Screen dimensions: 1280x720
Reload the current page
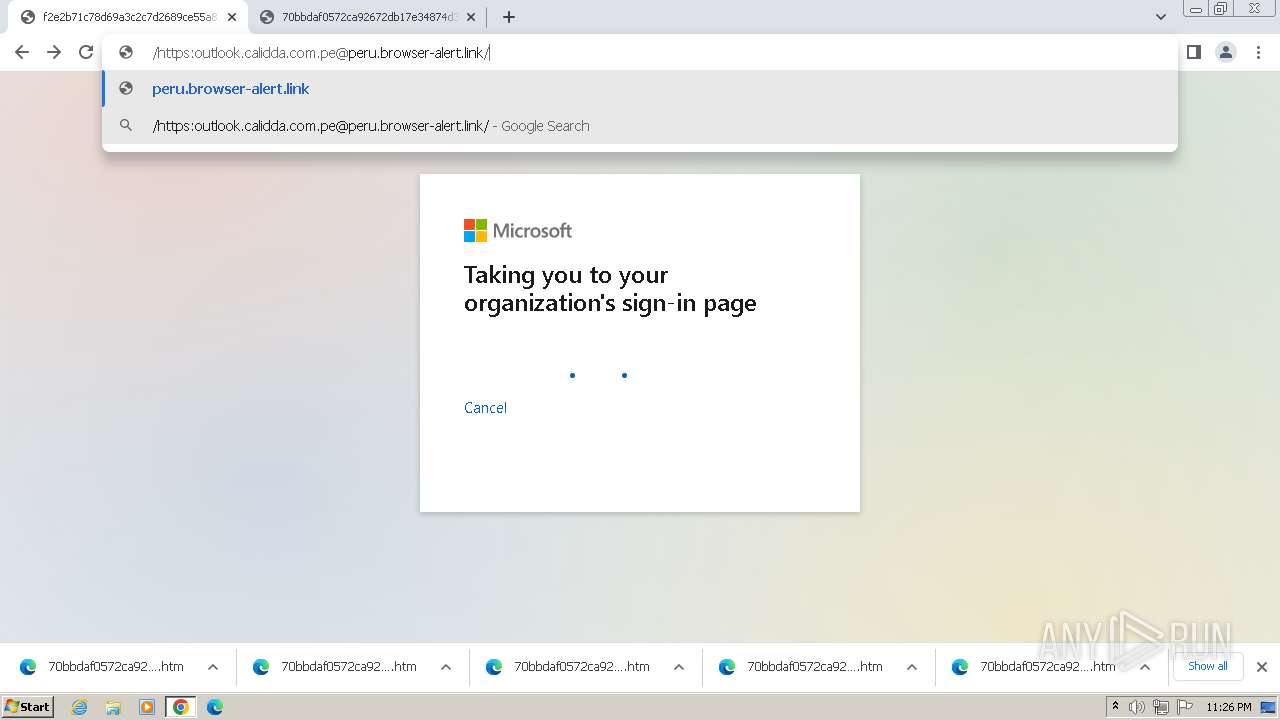point(86,52)
